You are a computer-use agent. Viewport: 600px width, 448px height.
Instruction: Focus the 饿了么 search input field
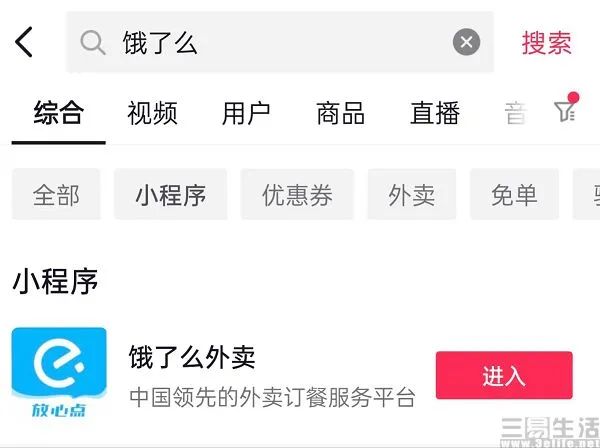pos(280,42)
